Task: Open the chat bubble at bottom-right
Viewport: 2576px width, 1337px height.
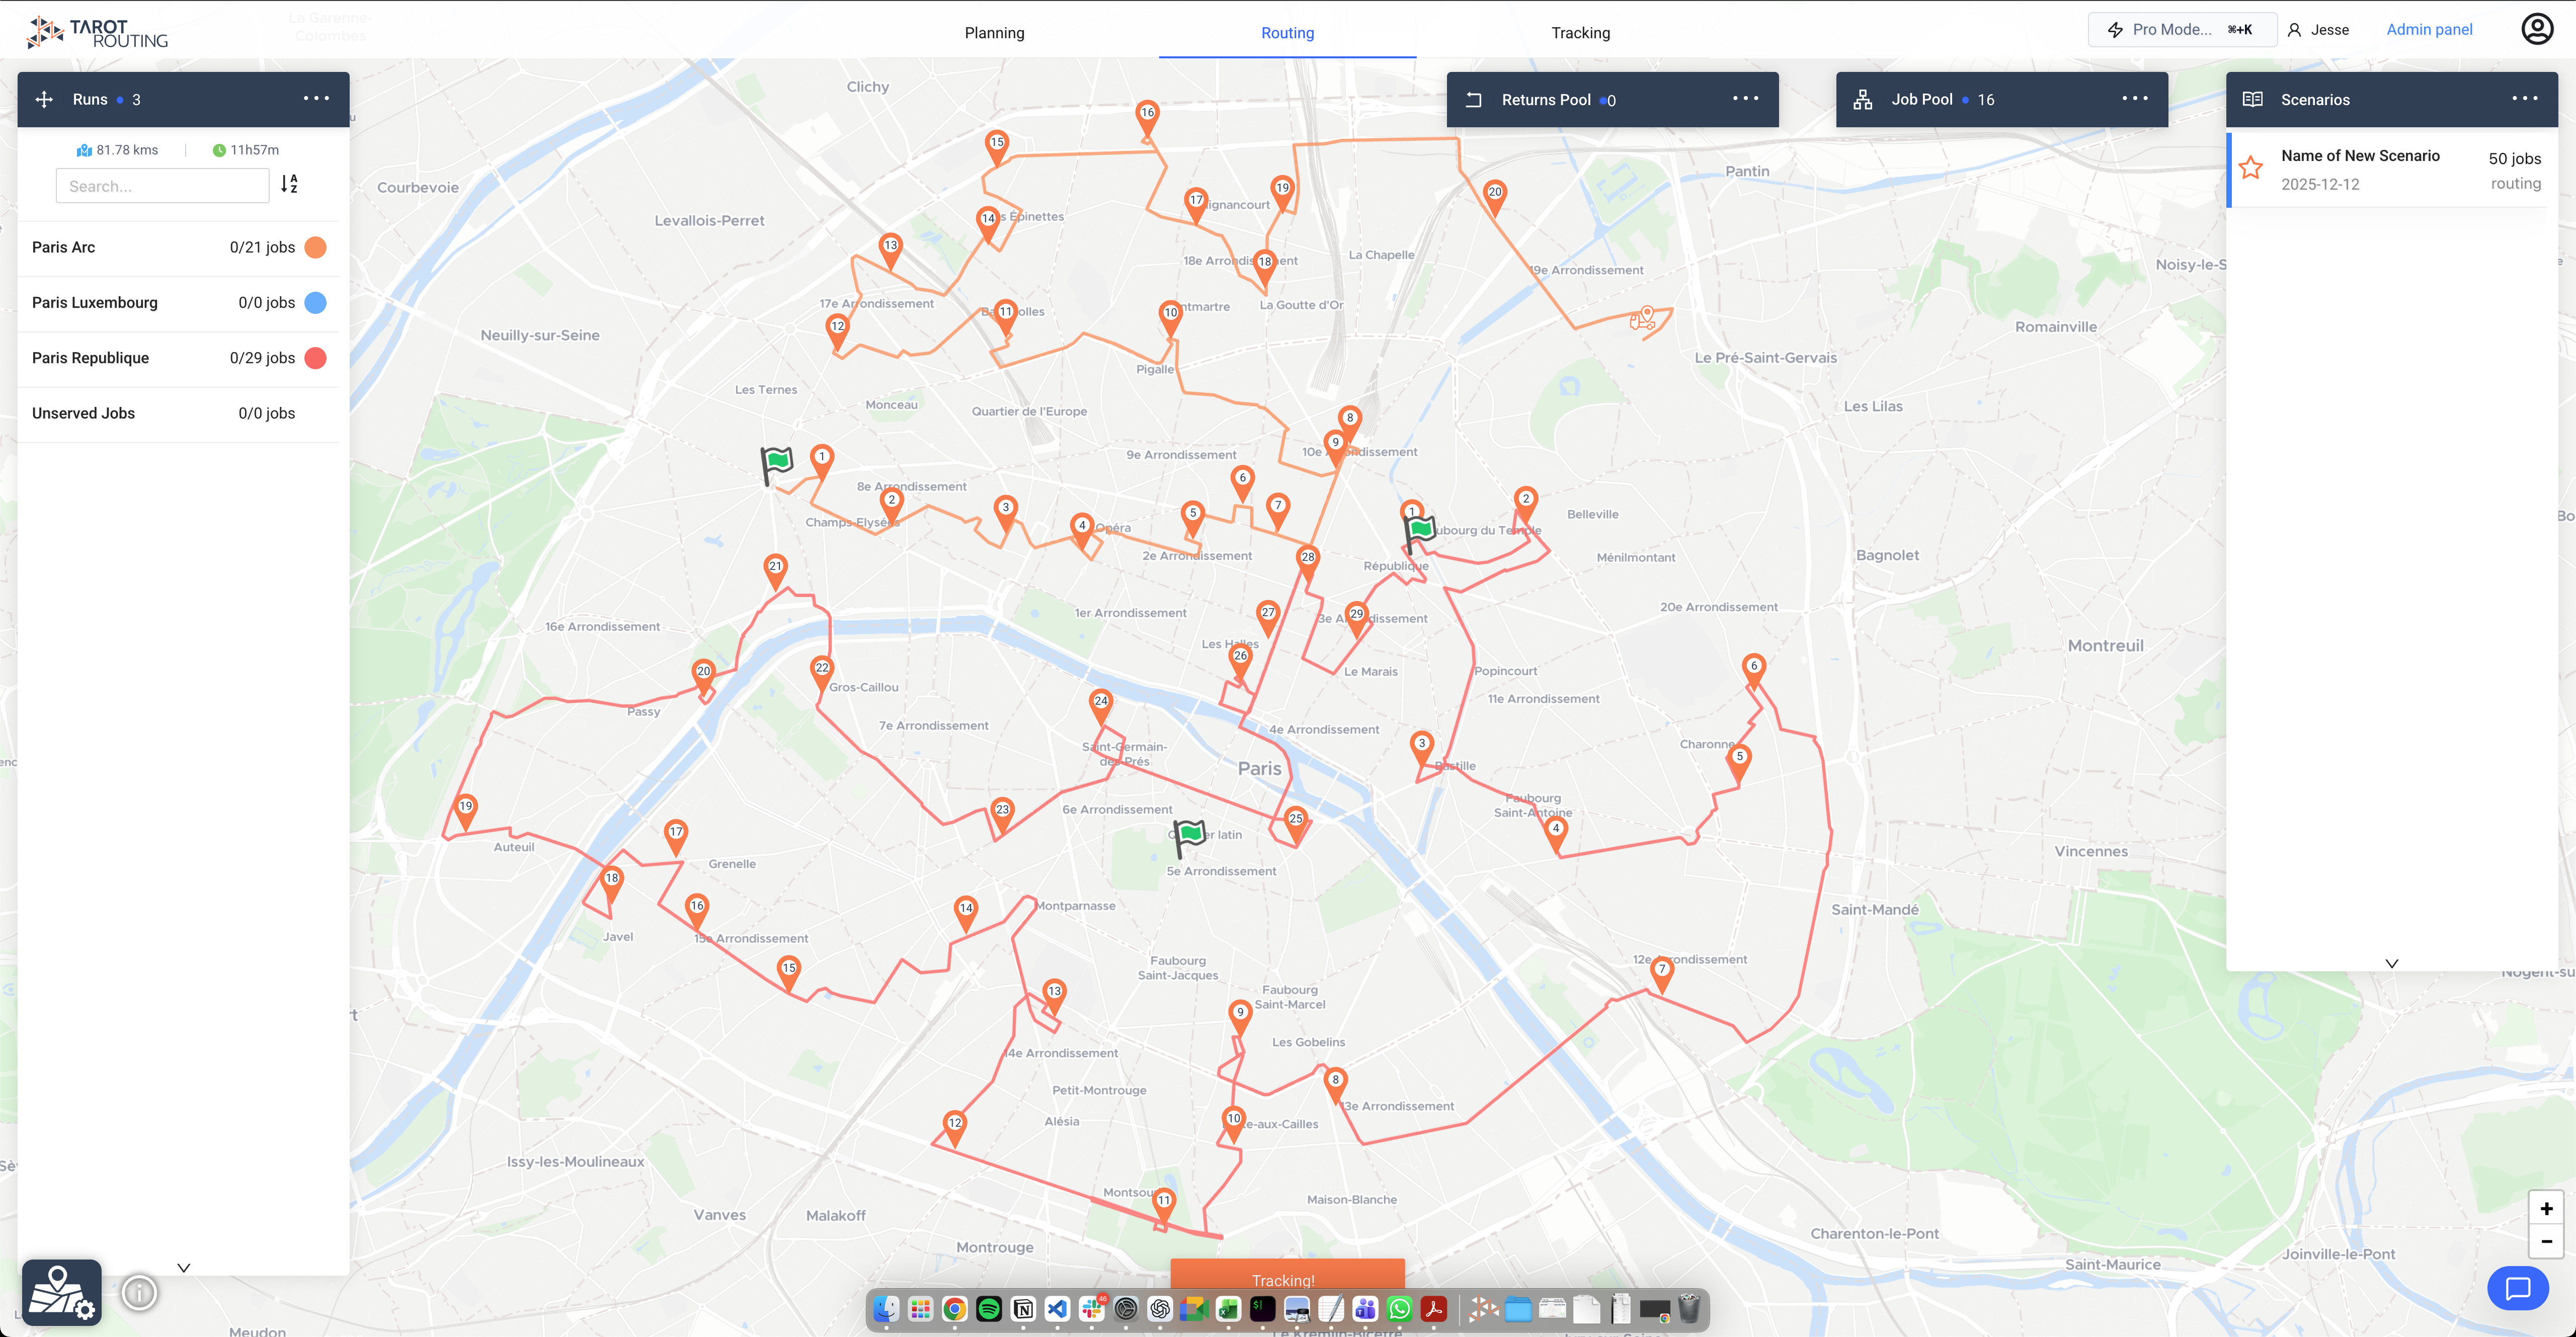Action: (2518, 1288)
